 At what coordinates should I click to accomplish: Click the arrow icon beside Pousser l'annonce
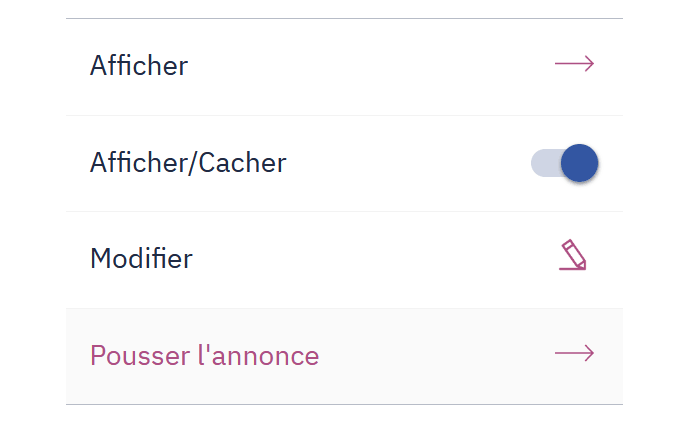[x=574, y=353]
